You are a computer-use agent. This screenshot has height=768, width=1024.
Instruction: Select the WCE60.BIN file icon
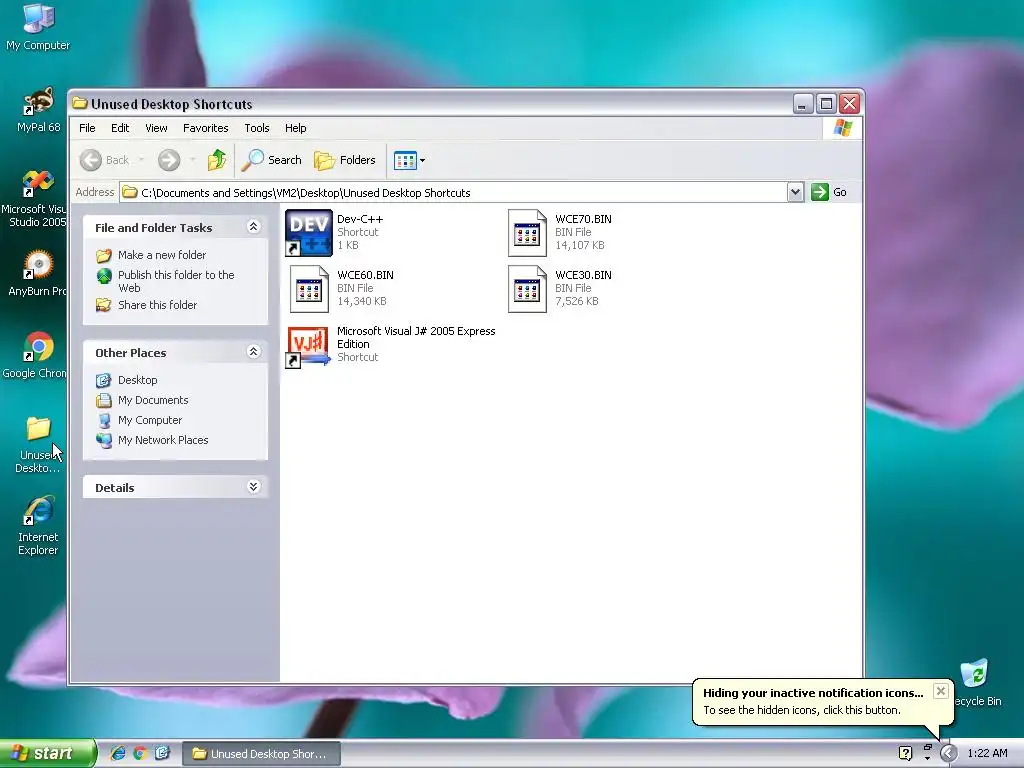pos(309,289)
